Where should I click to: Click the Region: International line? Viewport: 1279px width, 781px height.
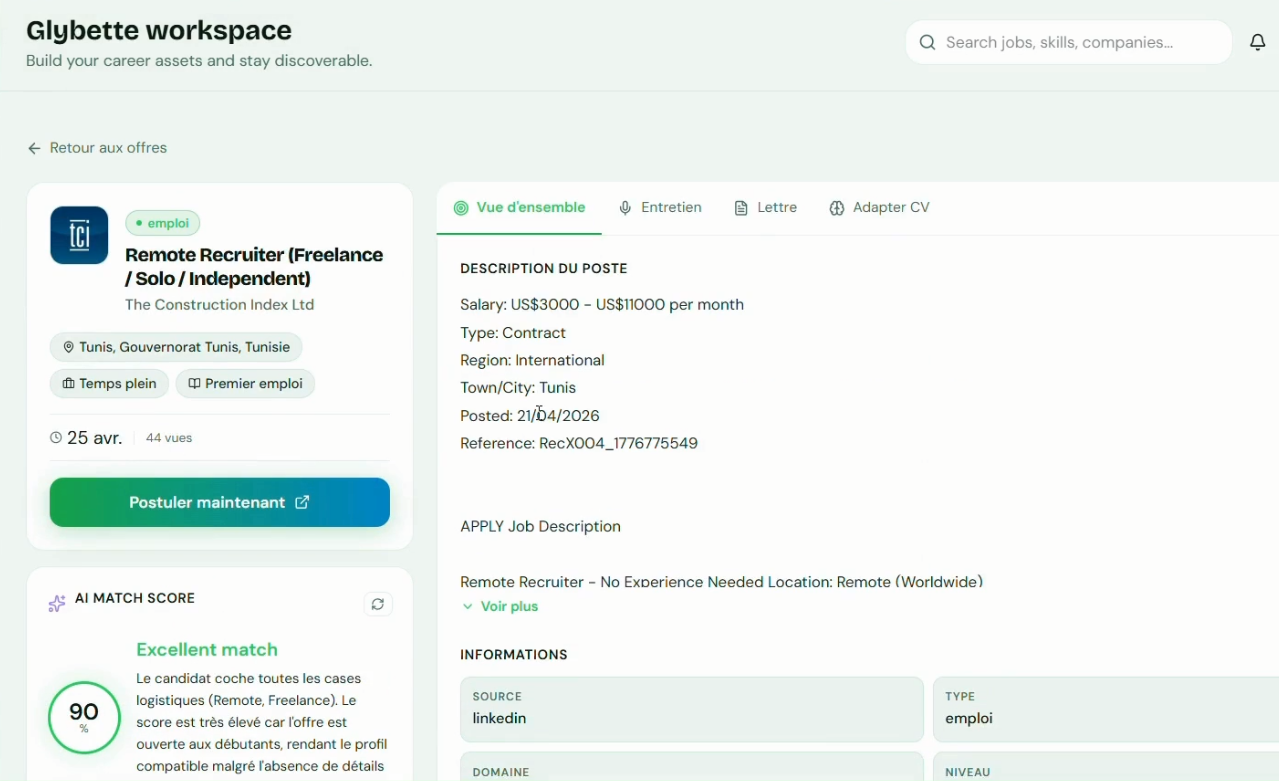pyautogui.click(x=532, y=360)
